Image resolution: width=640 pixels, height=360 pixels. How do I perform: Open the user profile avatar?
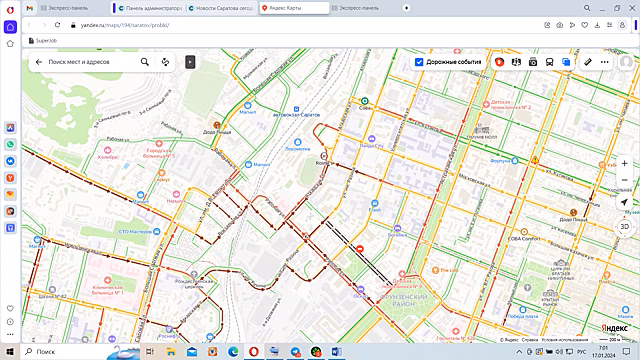626,62
